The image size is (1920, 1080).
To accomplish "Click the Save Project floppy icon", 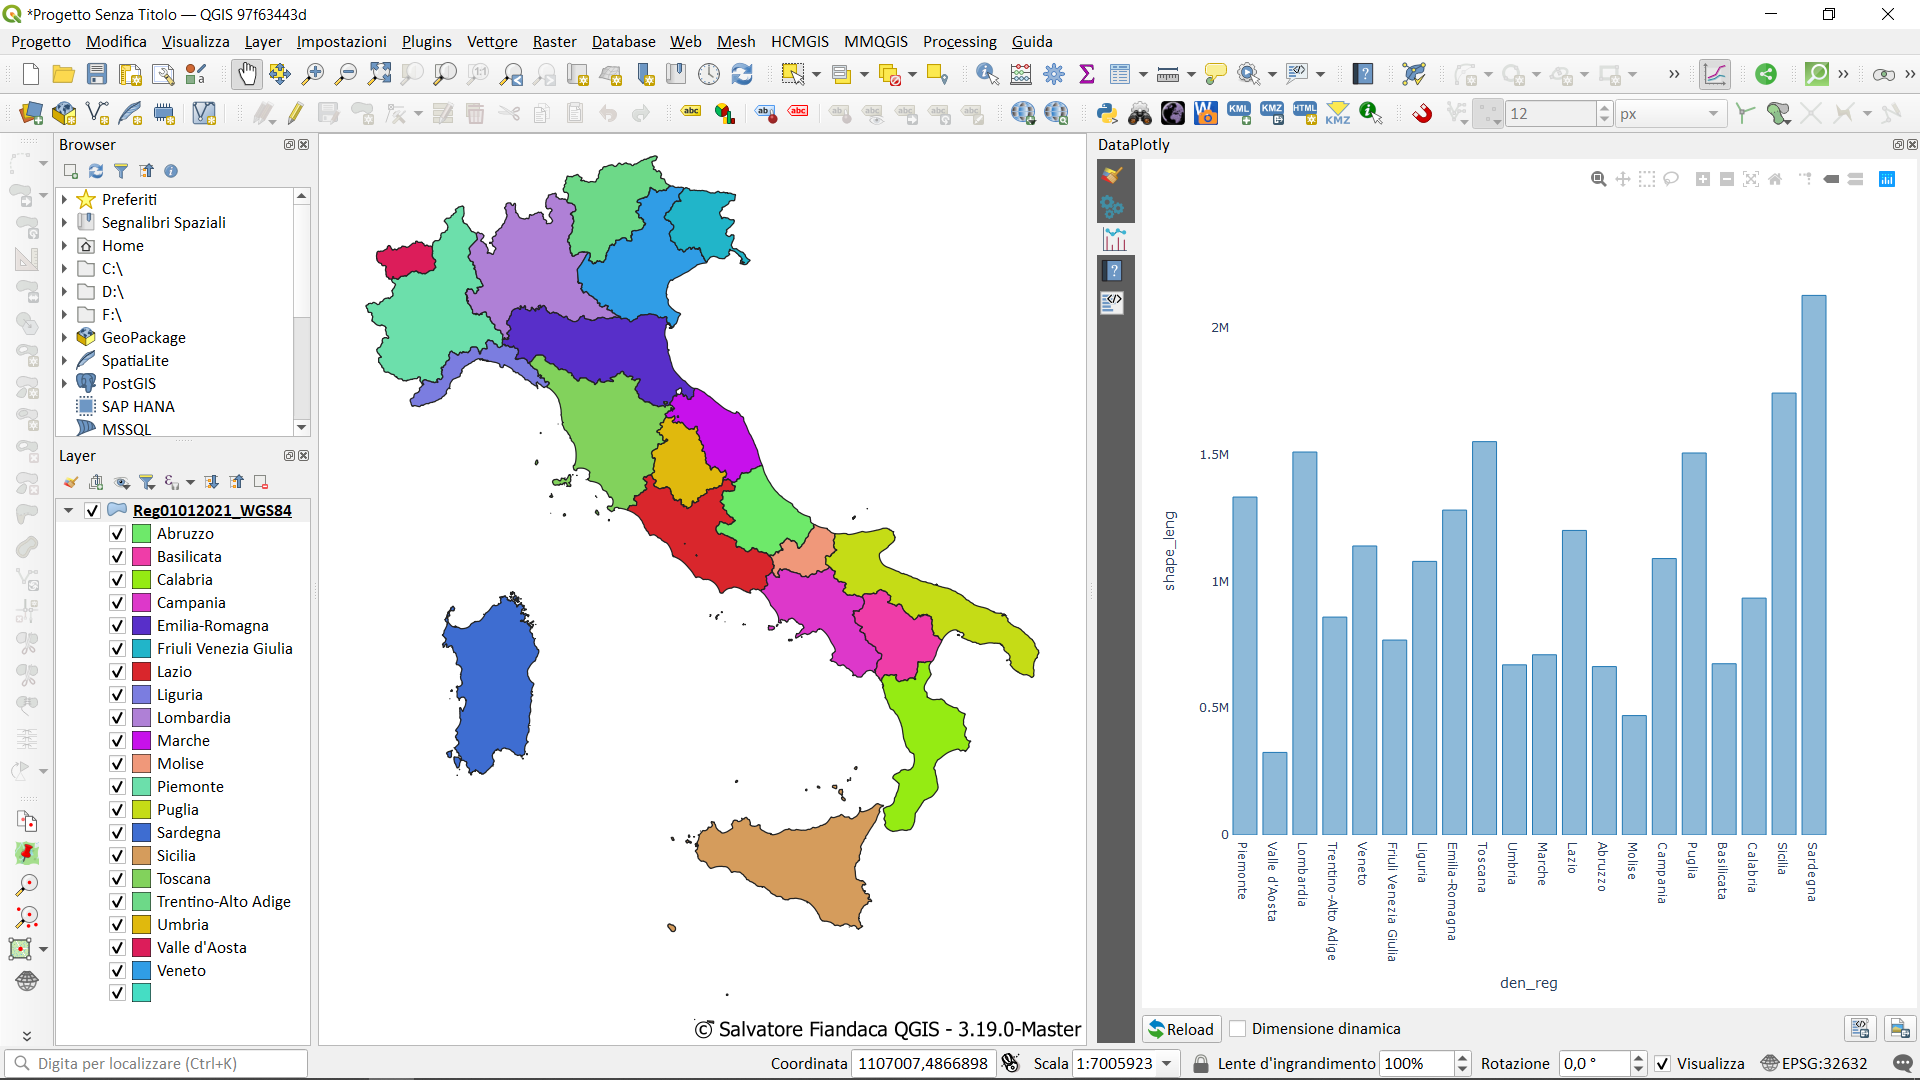I will tap(97, 74).
